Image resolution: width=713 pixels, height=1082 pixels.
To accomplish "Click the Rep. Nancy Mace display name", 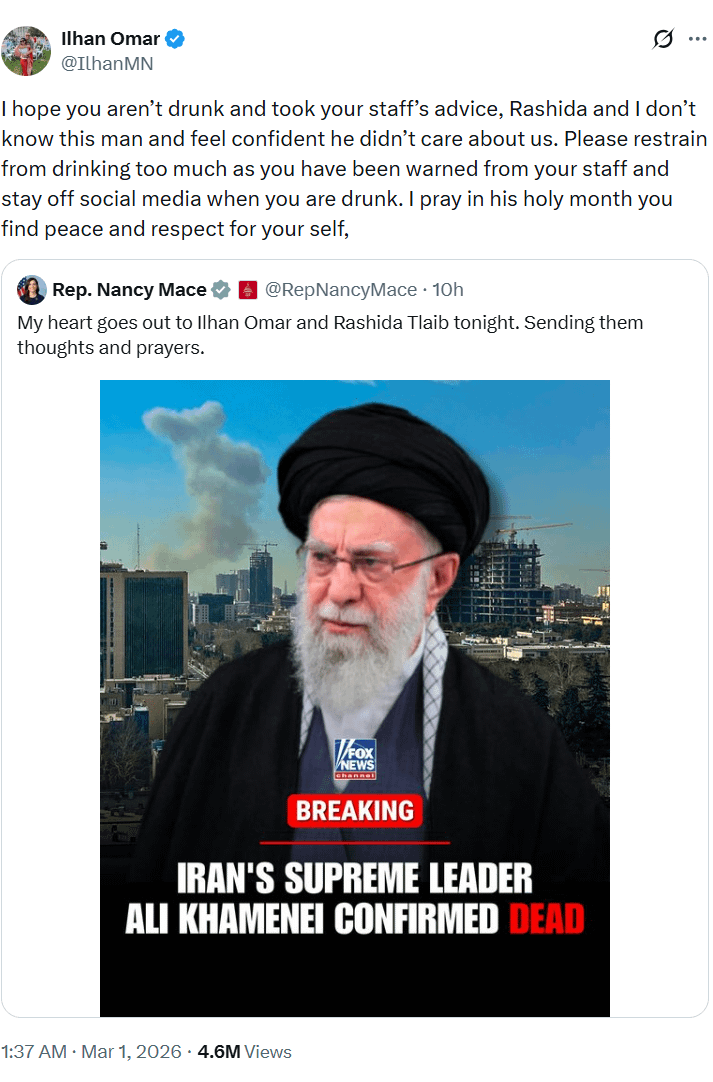I will click(129, 290).
